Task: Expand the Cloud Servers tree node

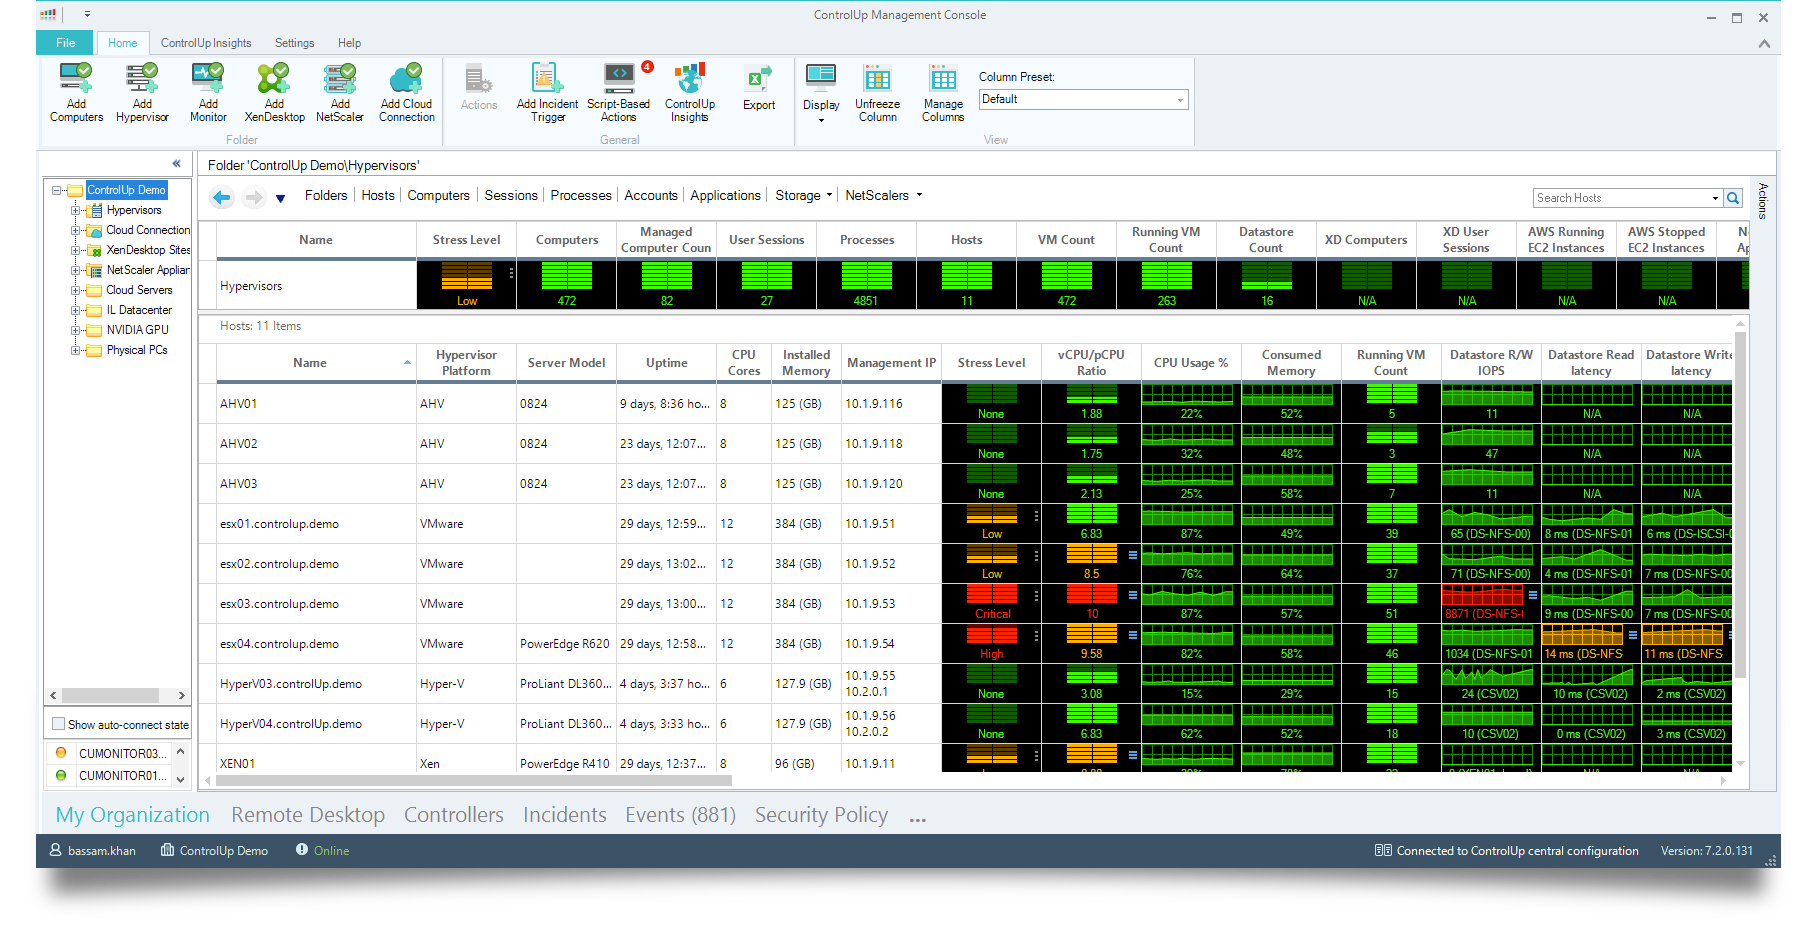Action: pos(76,290)
